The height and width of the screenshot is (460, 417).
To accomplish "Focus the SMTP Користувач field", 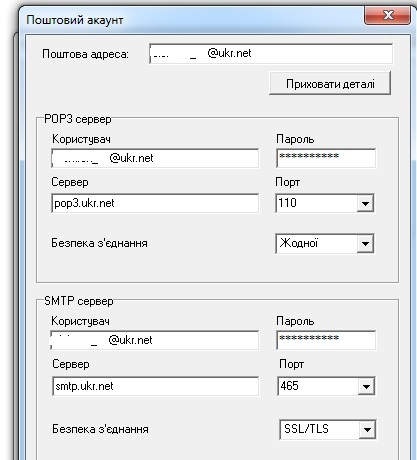I will [x=154, y=340].
